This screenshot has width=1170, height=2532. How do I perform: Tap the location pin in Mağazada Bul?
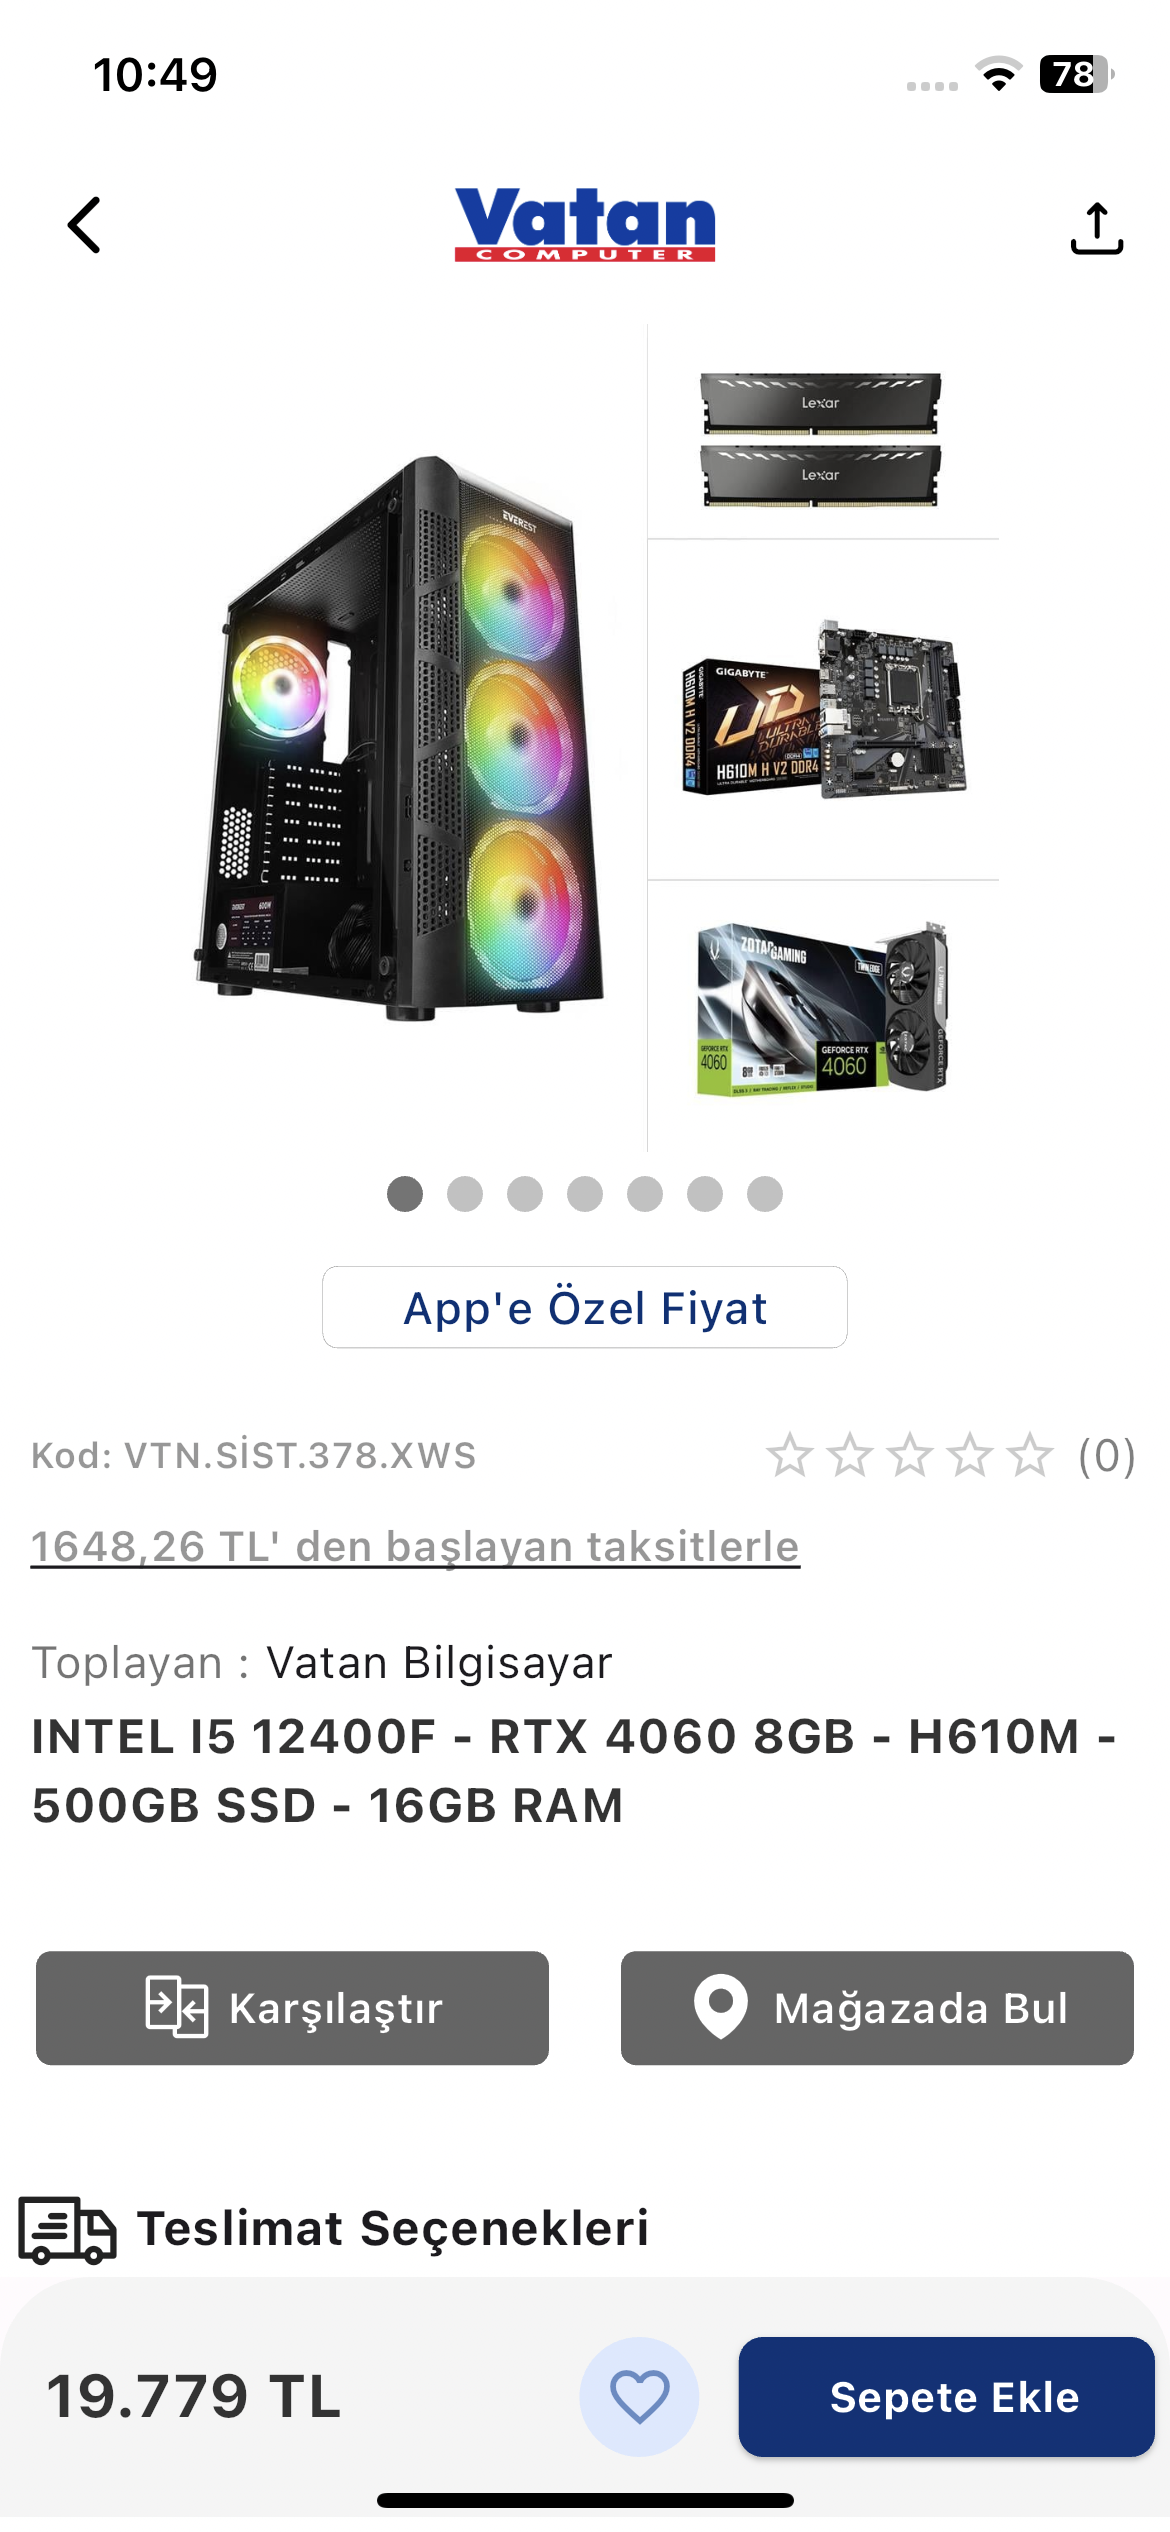pos(720,2007)
